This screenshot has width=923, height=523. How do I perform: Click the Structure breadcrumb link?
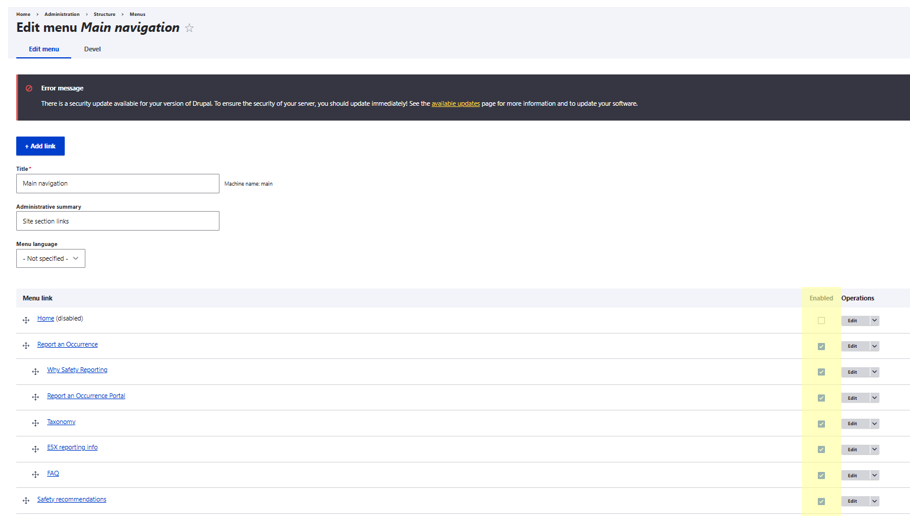pyautogui.click(x=104, y=14)
